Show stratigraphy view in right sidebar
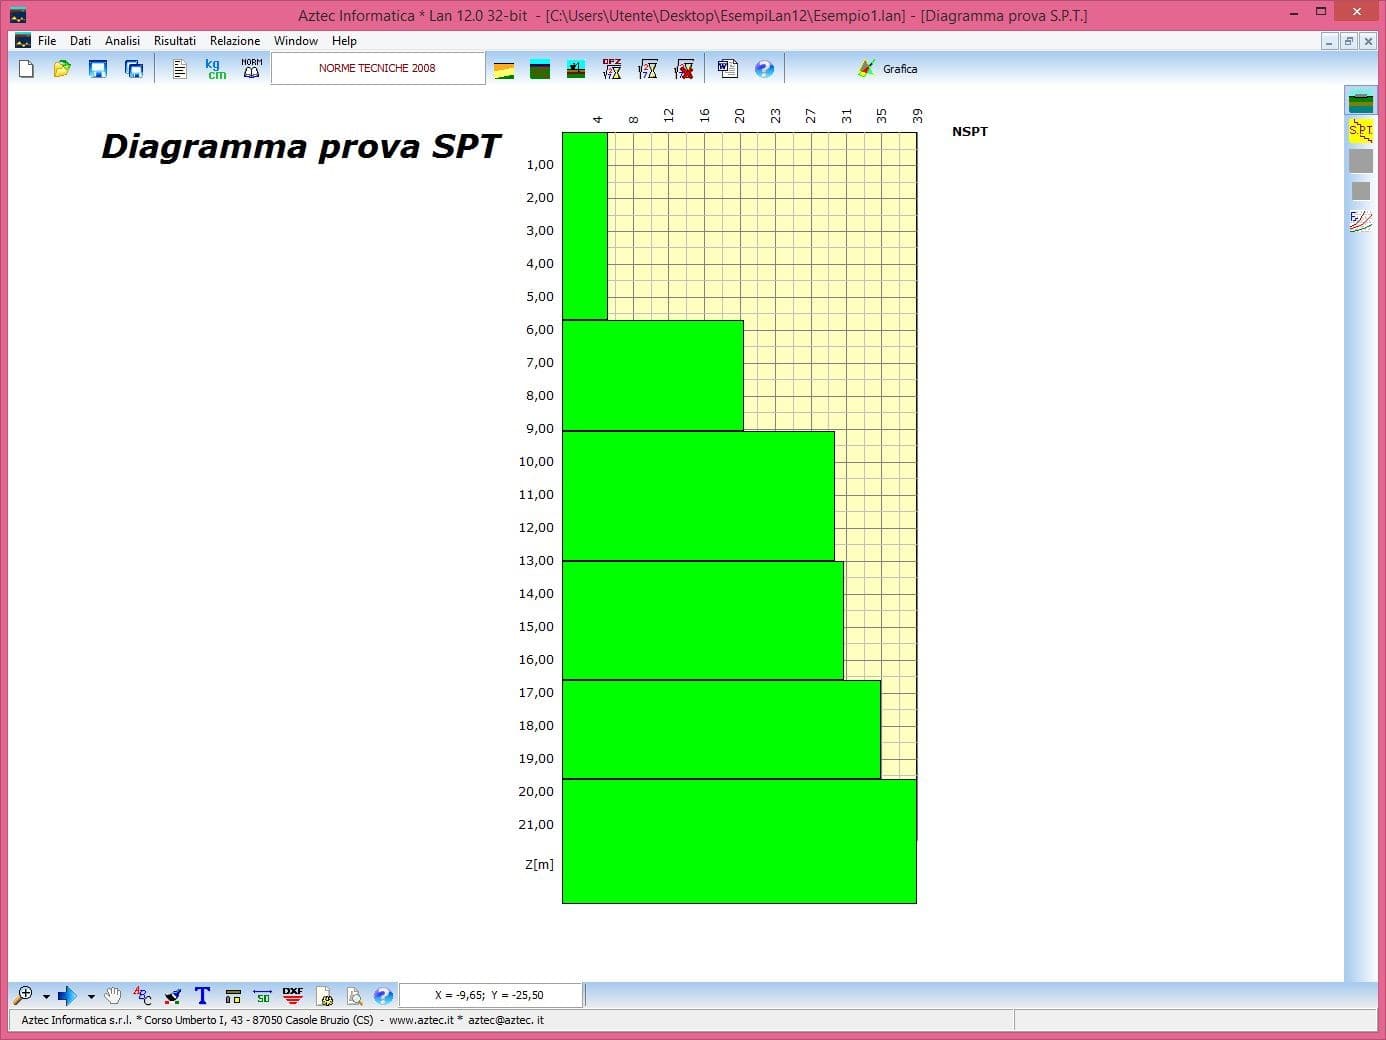 [1361, 101]
